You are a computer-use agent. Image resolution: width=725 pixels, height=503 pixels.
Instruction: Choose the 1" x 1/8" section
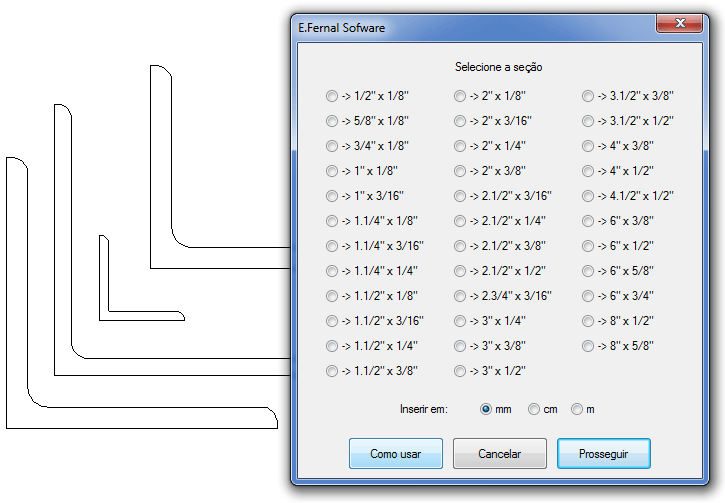332,171
